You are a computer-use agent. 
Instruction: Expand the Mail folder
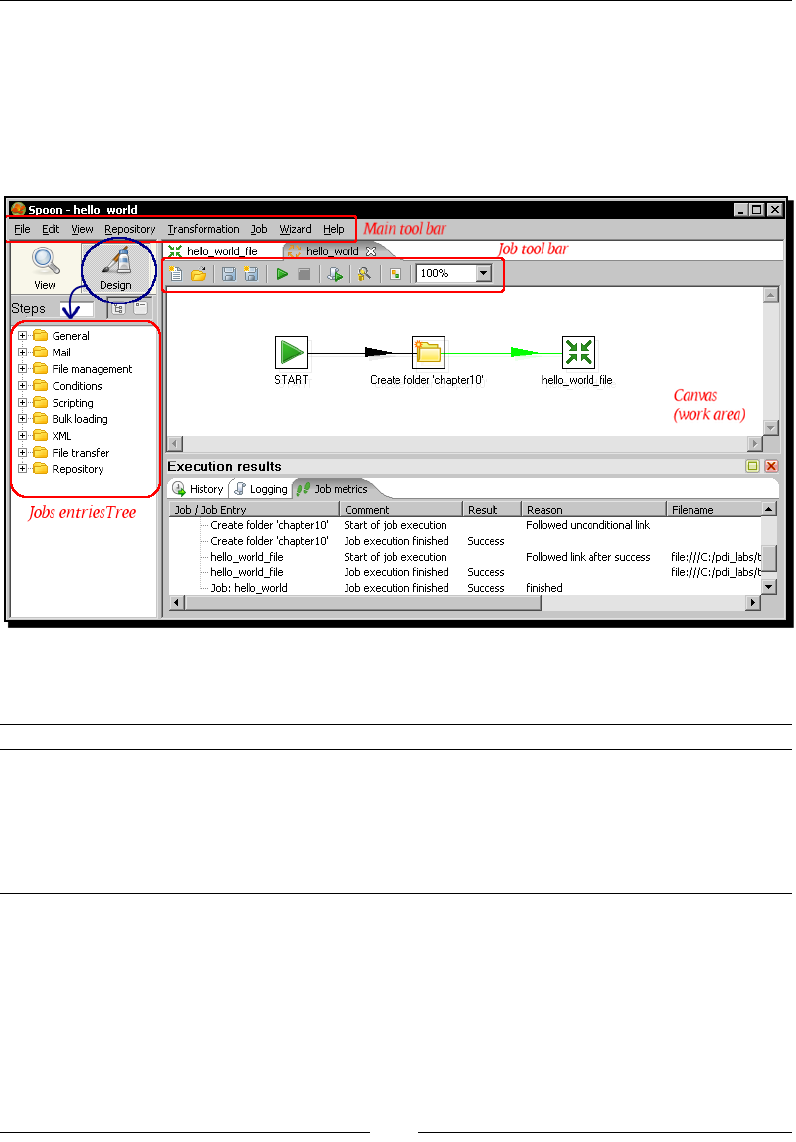[23, 352]
